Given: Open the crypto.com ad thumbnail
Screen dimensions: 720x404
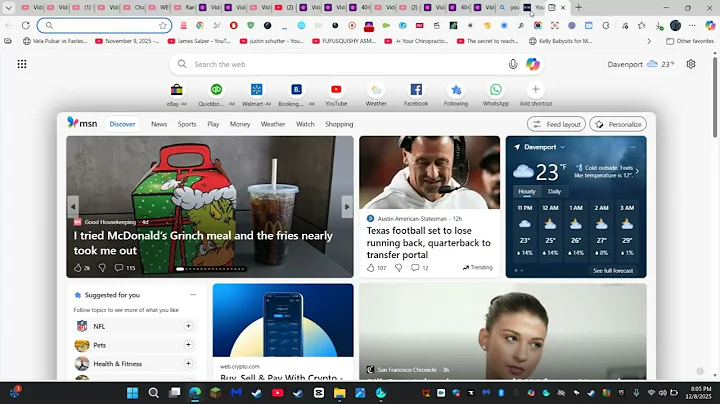Looking at the screenshot, I should [283, 320].
